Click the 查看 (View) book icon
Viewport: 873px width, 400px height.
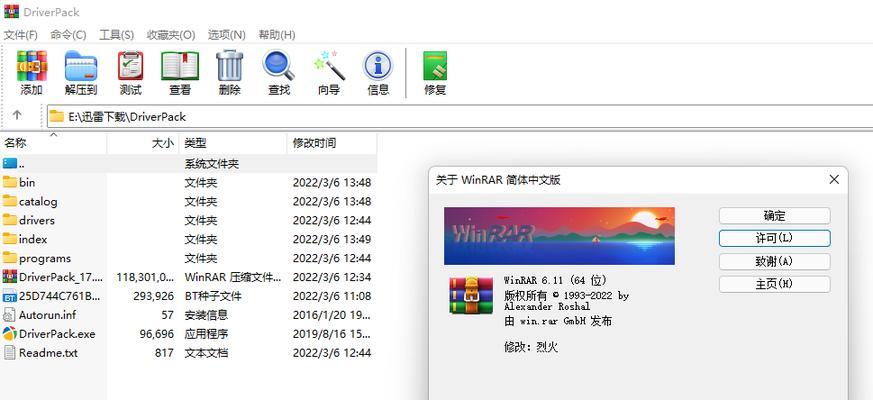(180, 66)
